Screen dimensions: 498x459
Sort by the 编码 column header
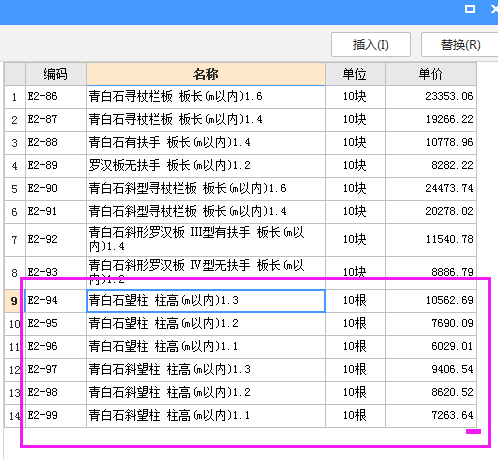click(x=56, y=74)
